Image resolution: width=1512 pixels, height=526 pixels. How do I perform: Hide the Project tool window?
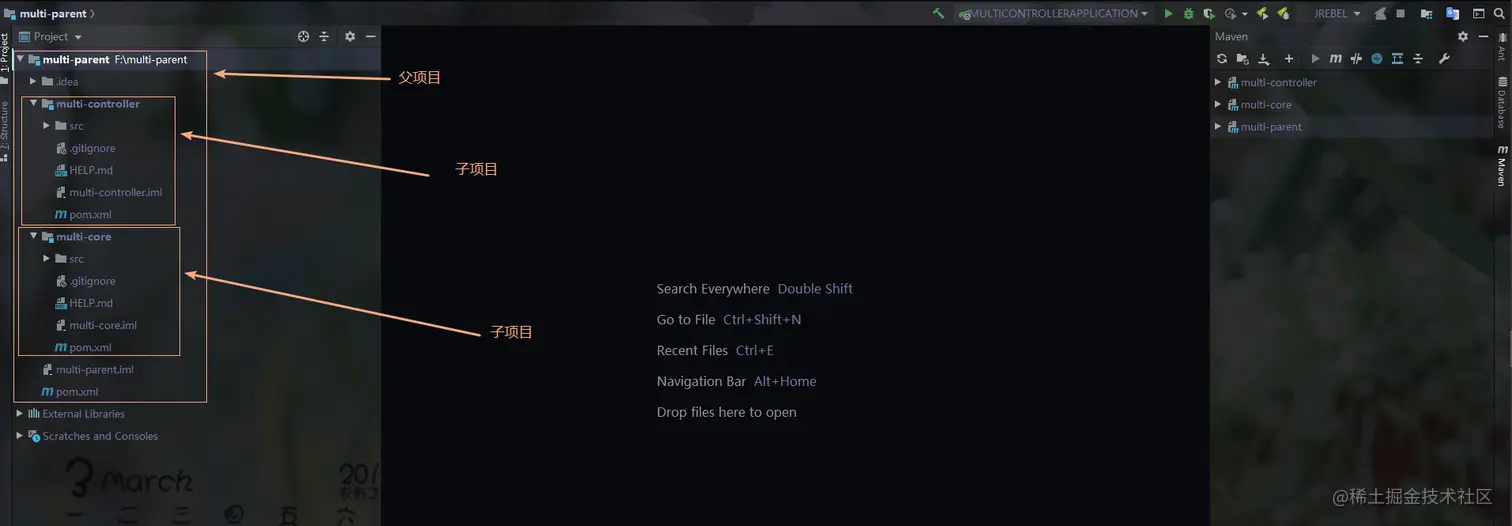coord(370,37)
